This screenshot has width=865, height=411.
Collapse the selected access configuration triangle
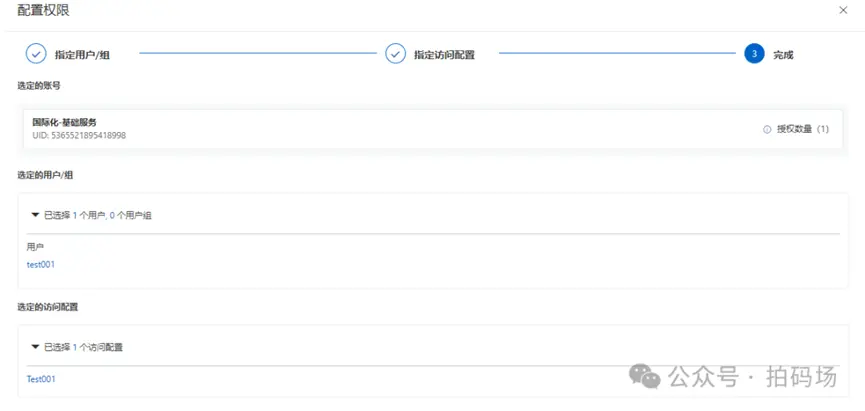point(35,346)
